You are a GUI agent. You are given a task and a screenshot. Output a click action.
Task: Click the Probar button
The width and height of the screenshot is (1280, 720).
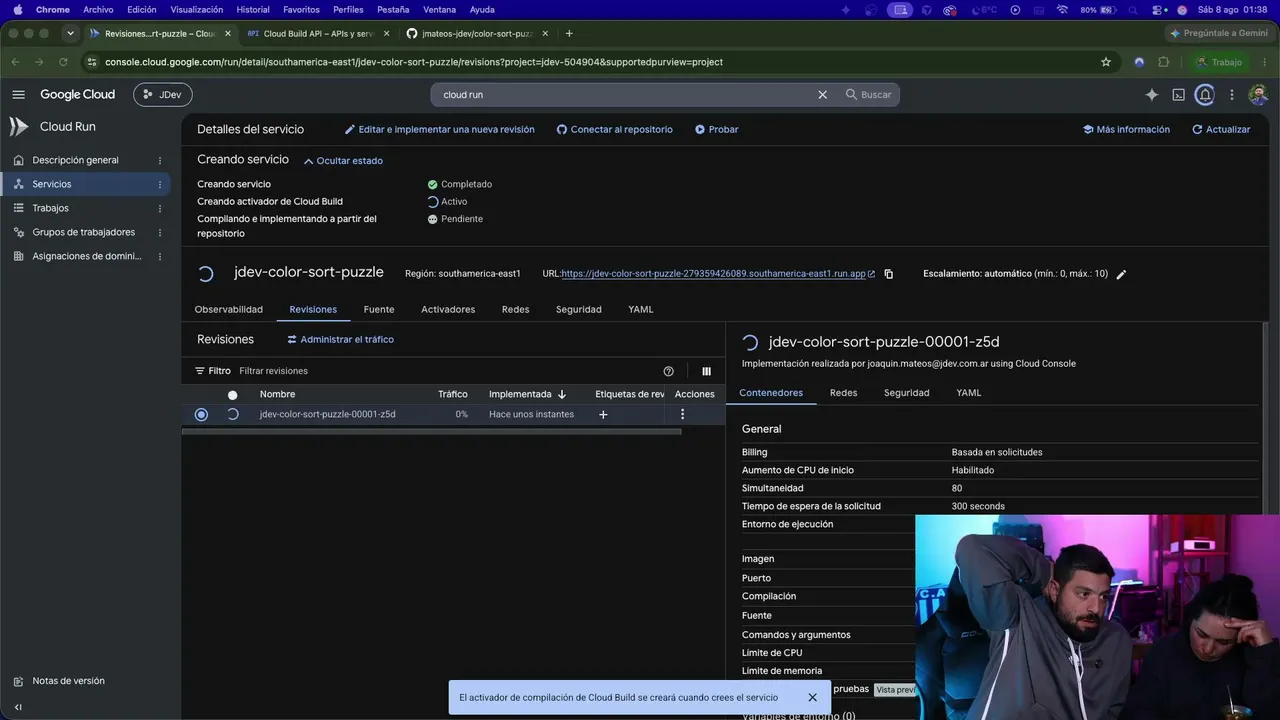pyautogui.click(x=717, y=130)
